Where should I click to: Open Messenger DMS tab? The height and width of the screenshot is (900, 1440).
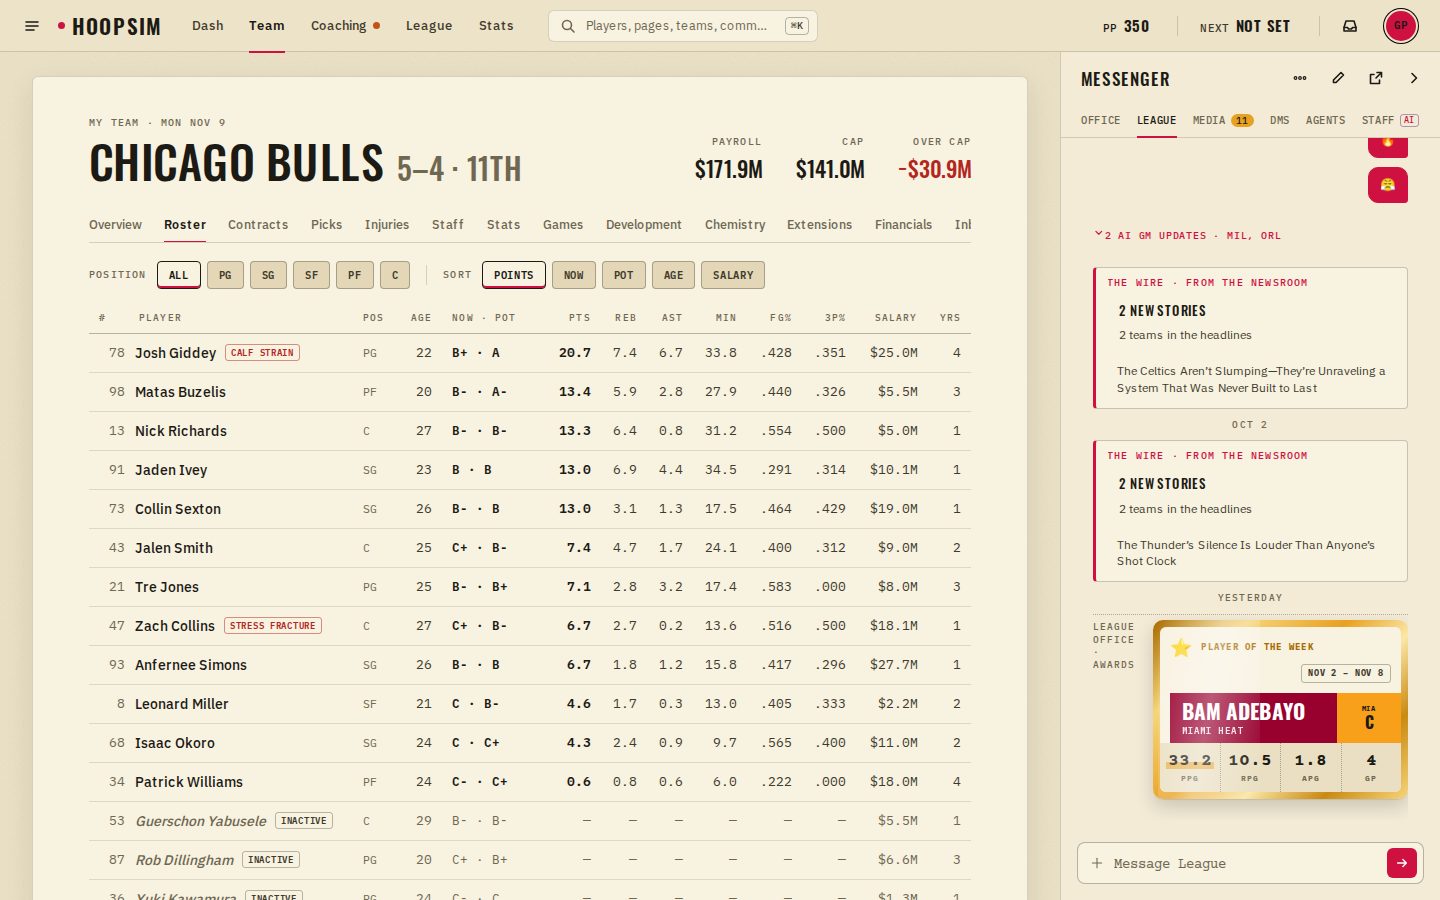1280,120
